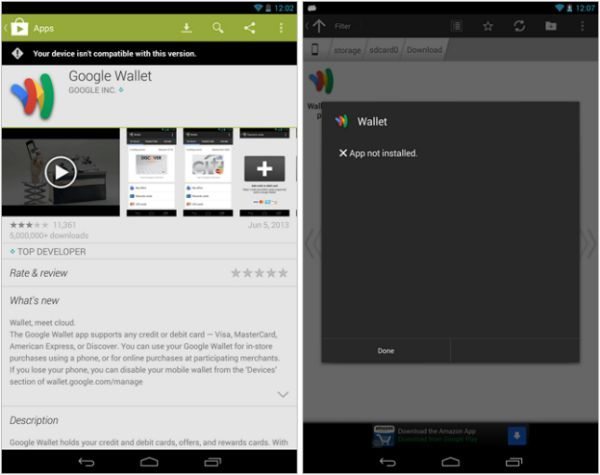Tap Play Store bag icon labeled Apps

click(x=20, y=28)
